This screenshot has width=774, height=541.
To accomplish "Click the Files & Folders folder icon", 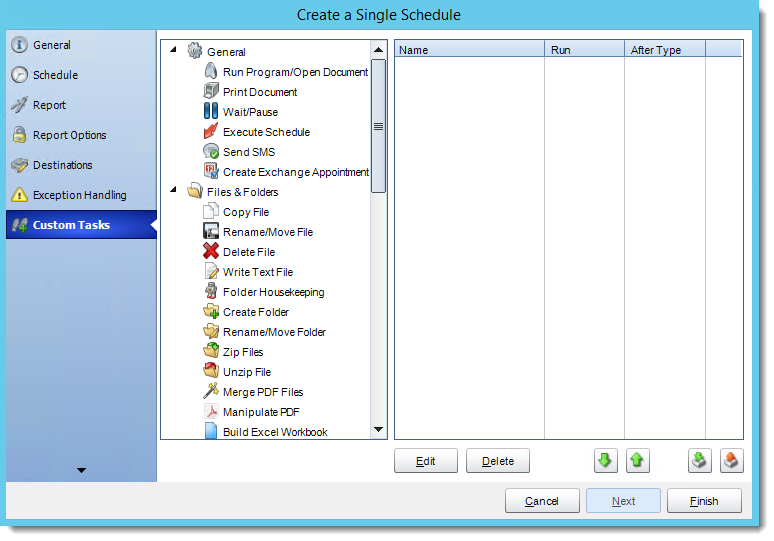I will pyautogui.click(x=194, y=191).
